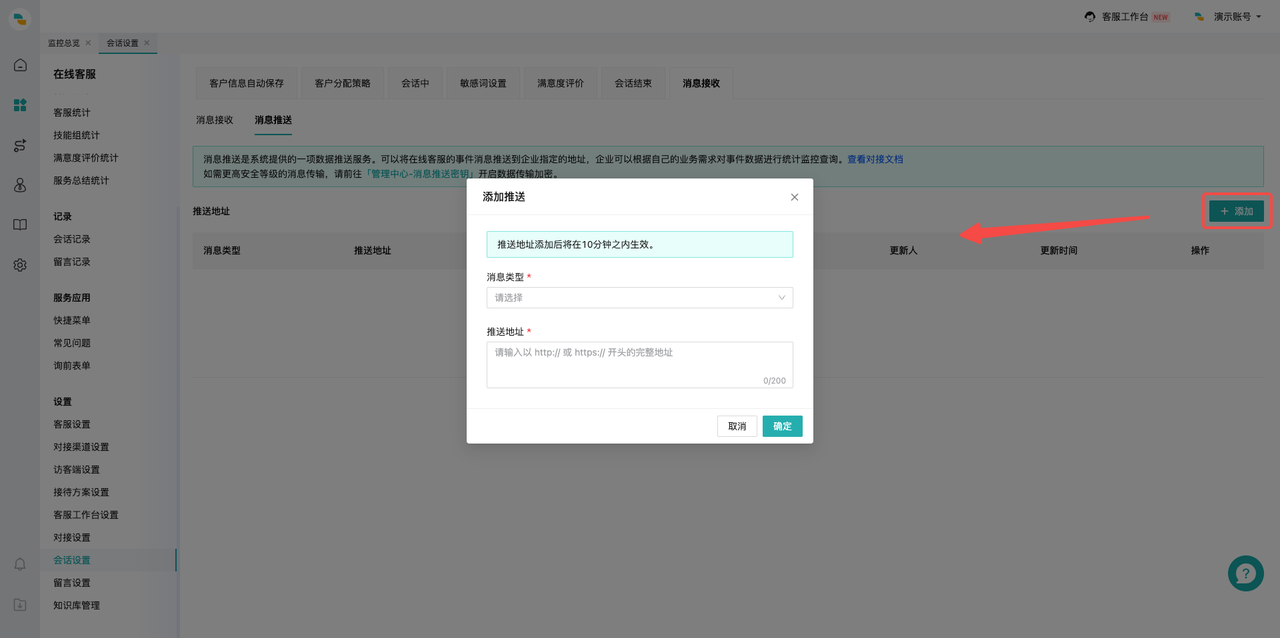This screenshot has height=638, width=1280.
Task: Click the notification bell icon
Action: 20,565
